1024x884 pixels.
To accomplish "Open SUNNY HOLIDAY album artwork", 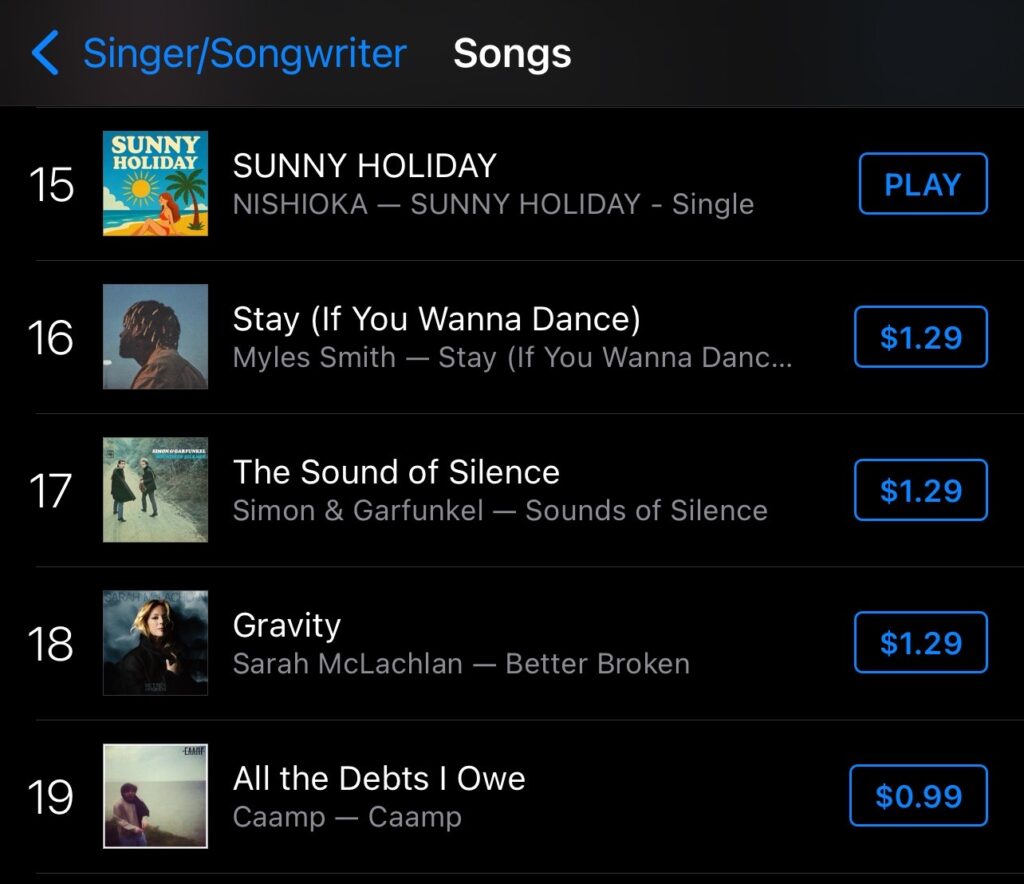I will (155, 184).
